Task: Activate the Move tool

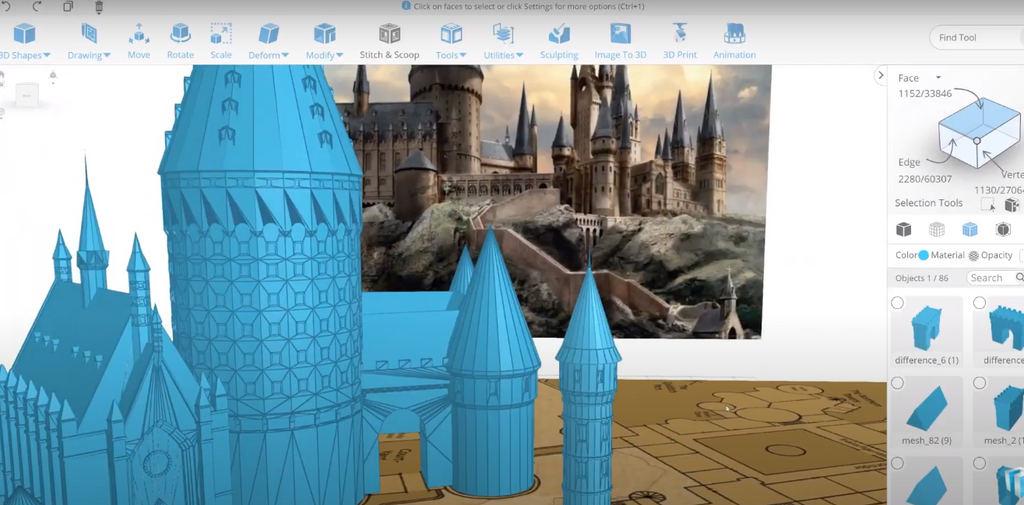Action: coord(138,42)
